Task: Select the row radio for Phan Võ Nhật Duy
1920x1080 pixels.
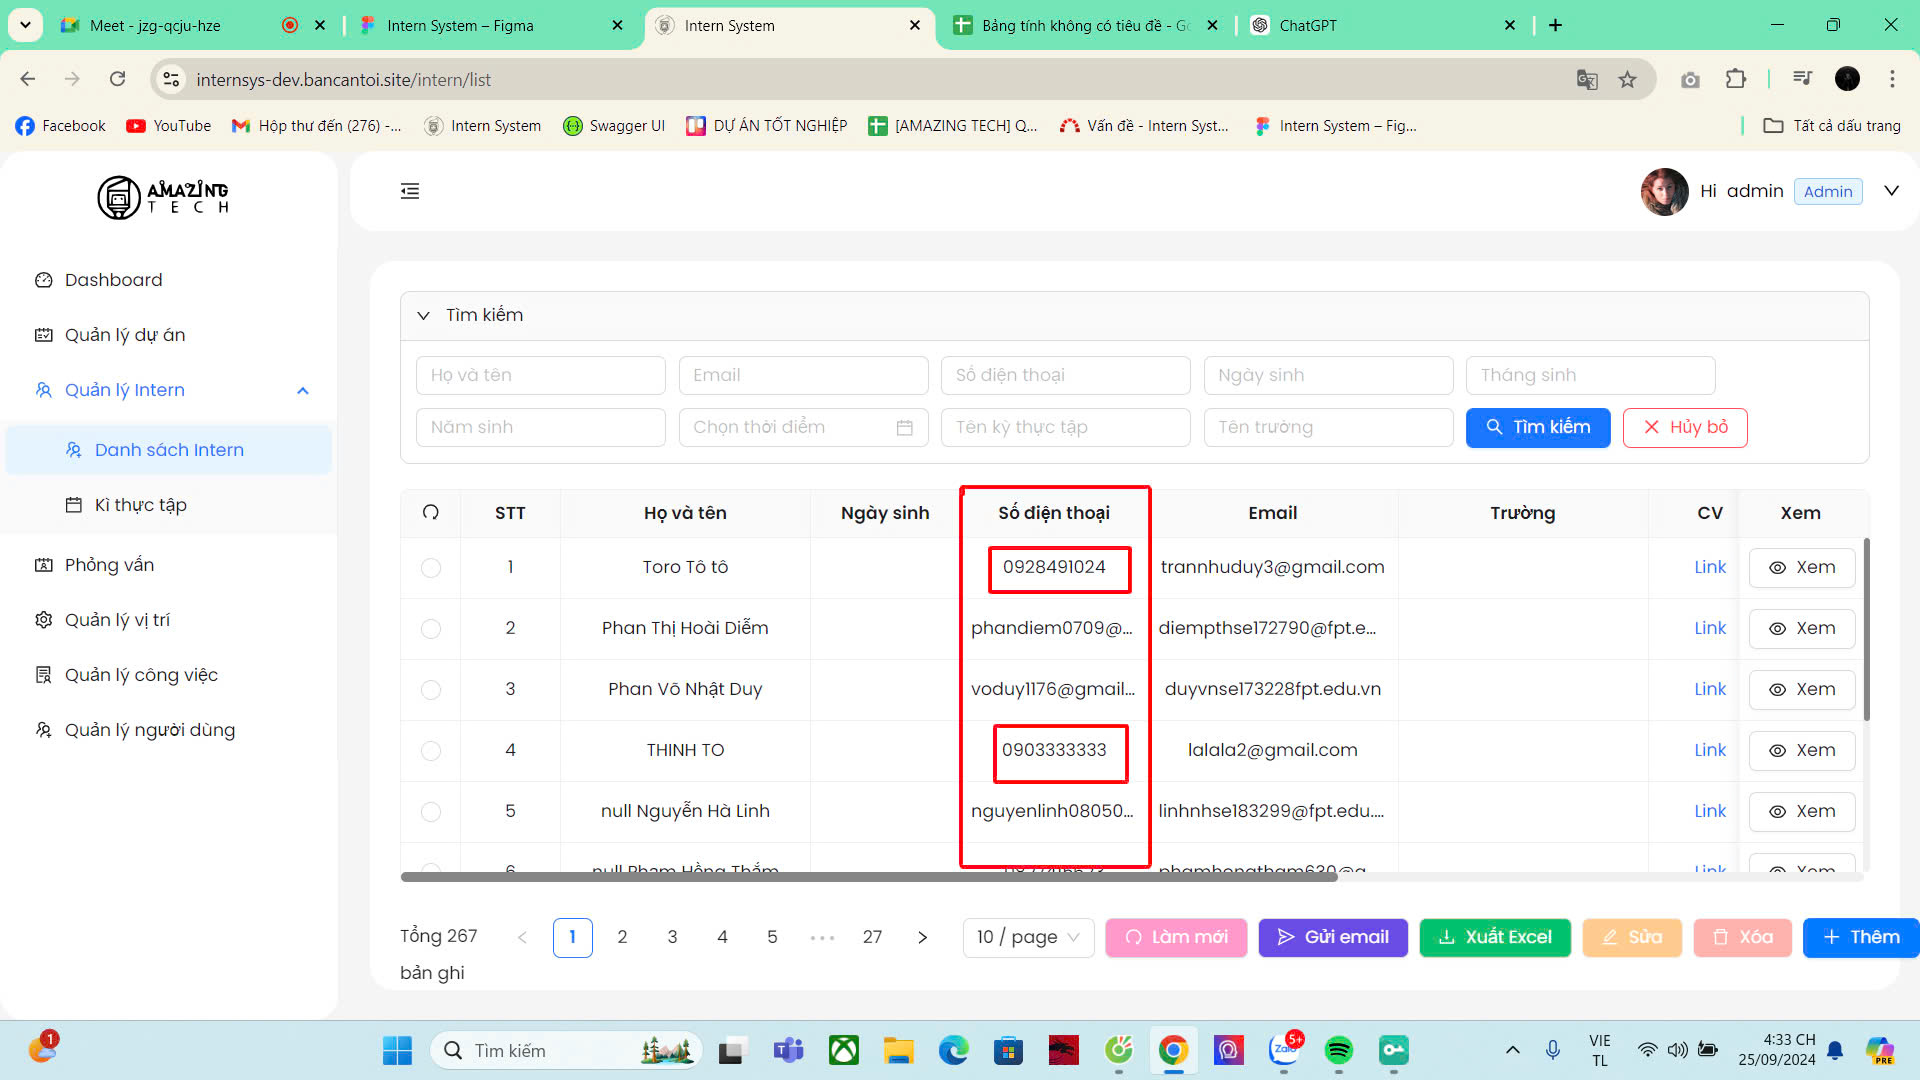Action: tap(431, 690)
